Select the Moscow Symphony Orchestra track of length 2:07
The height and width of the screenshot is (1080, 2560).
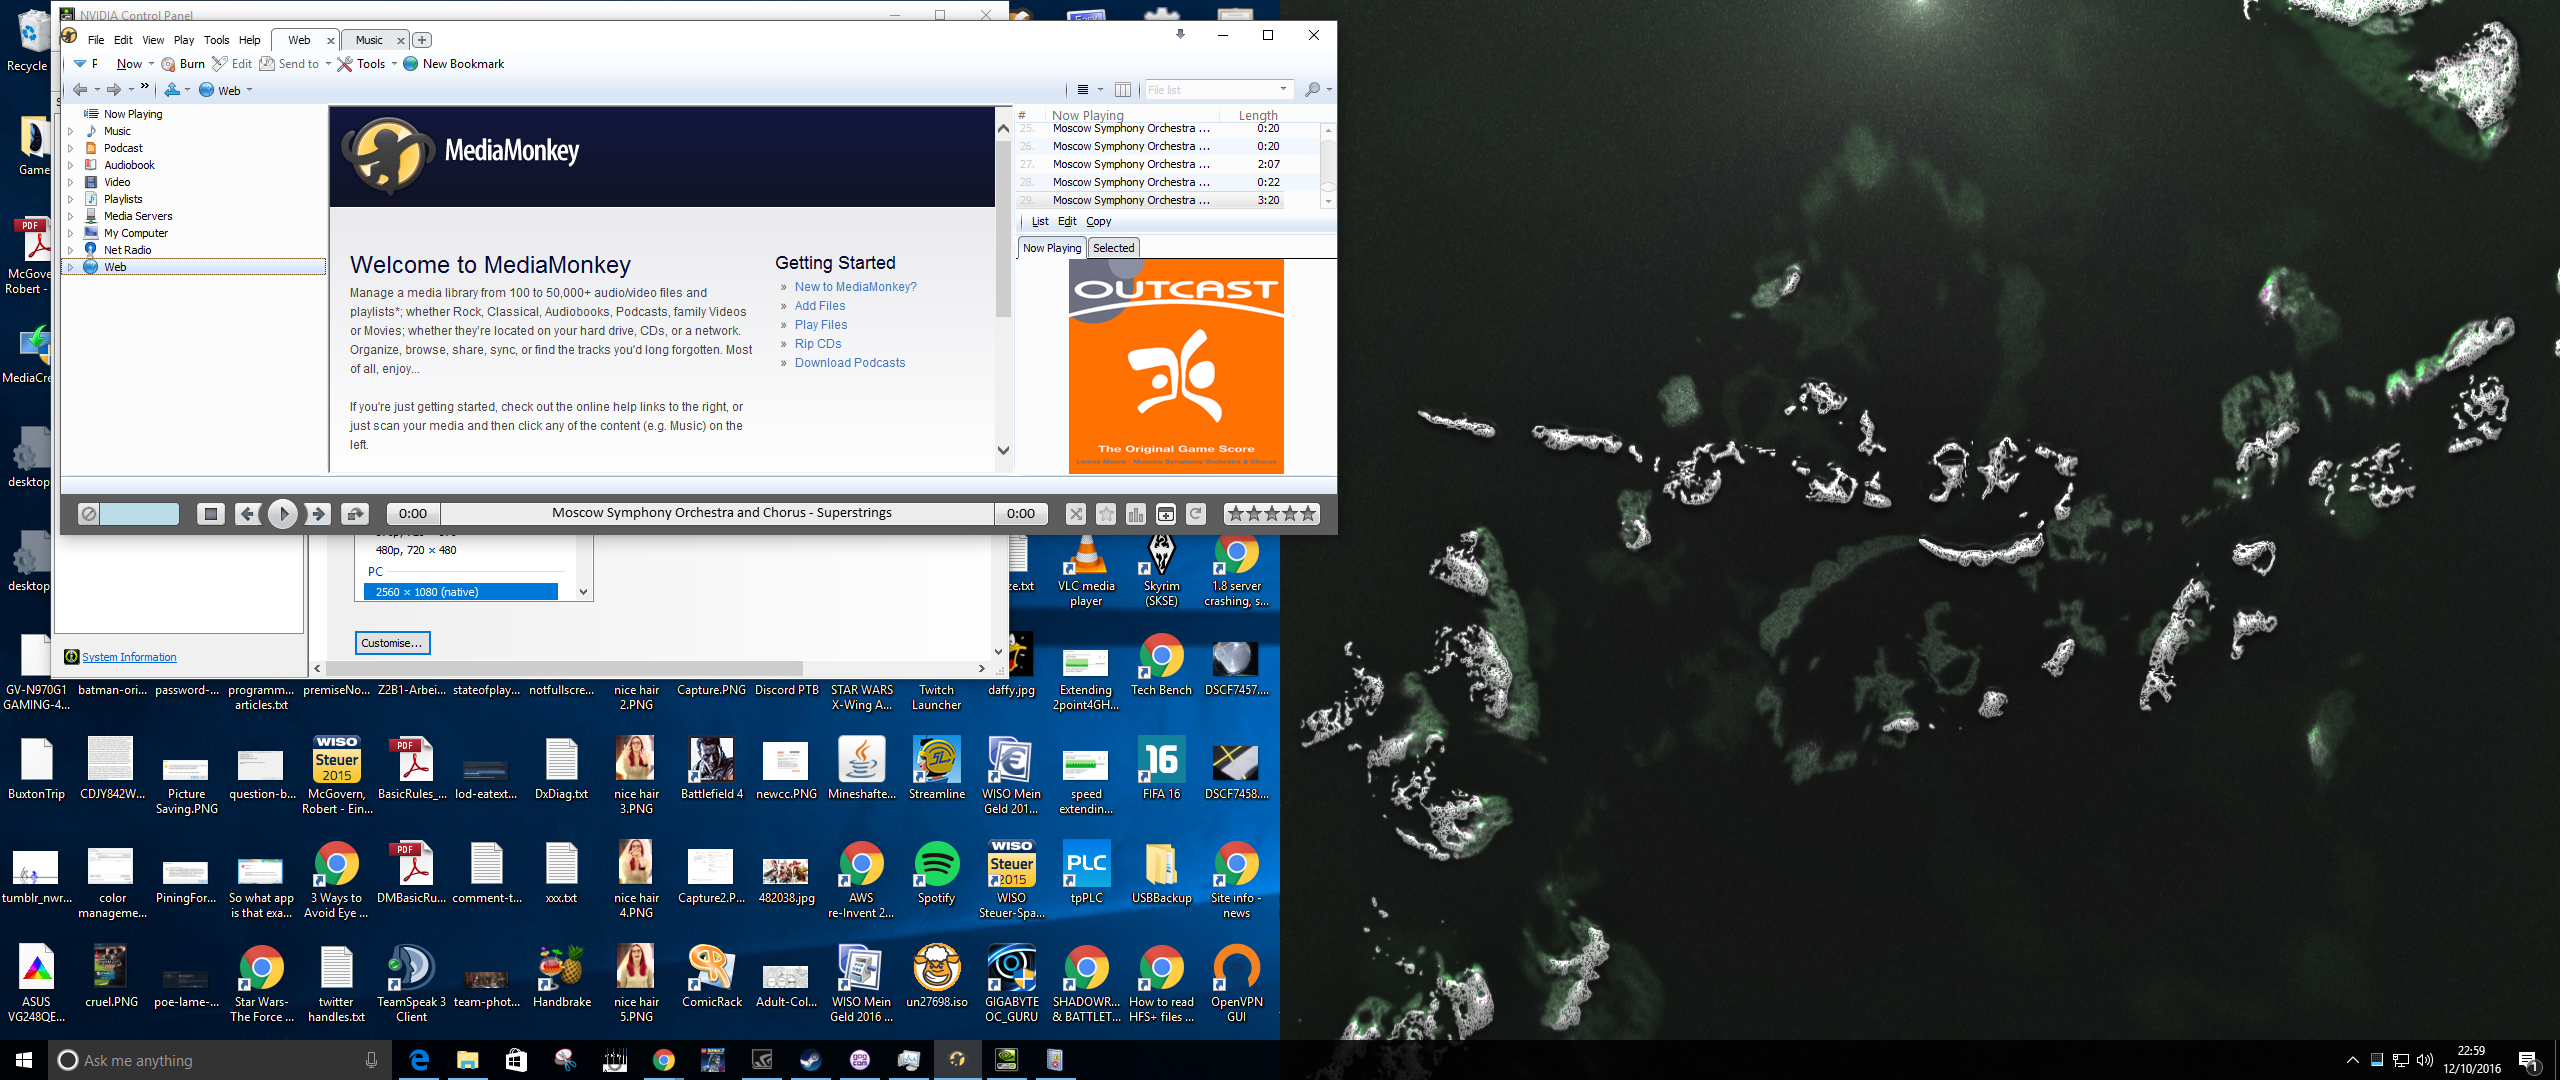(1130, 163)
